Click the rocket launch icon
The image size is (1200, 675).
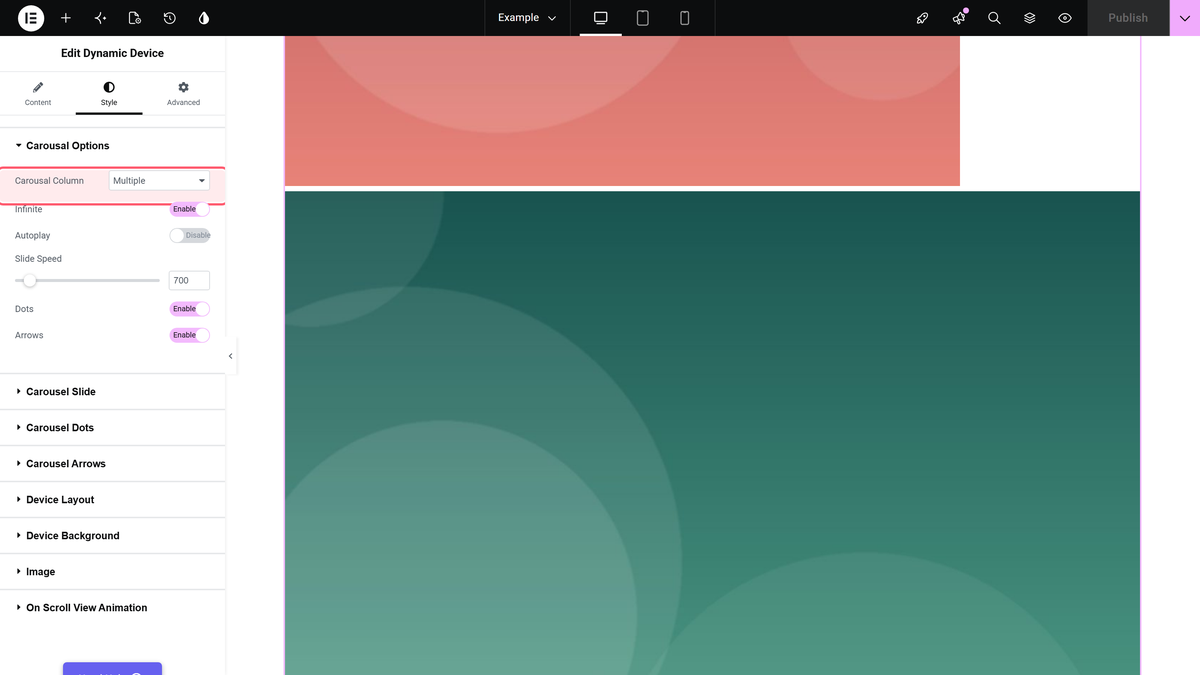(923, 18)
